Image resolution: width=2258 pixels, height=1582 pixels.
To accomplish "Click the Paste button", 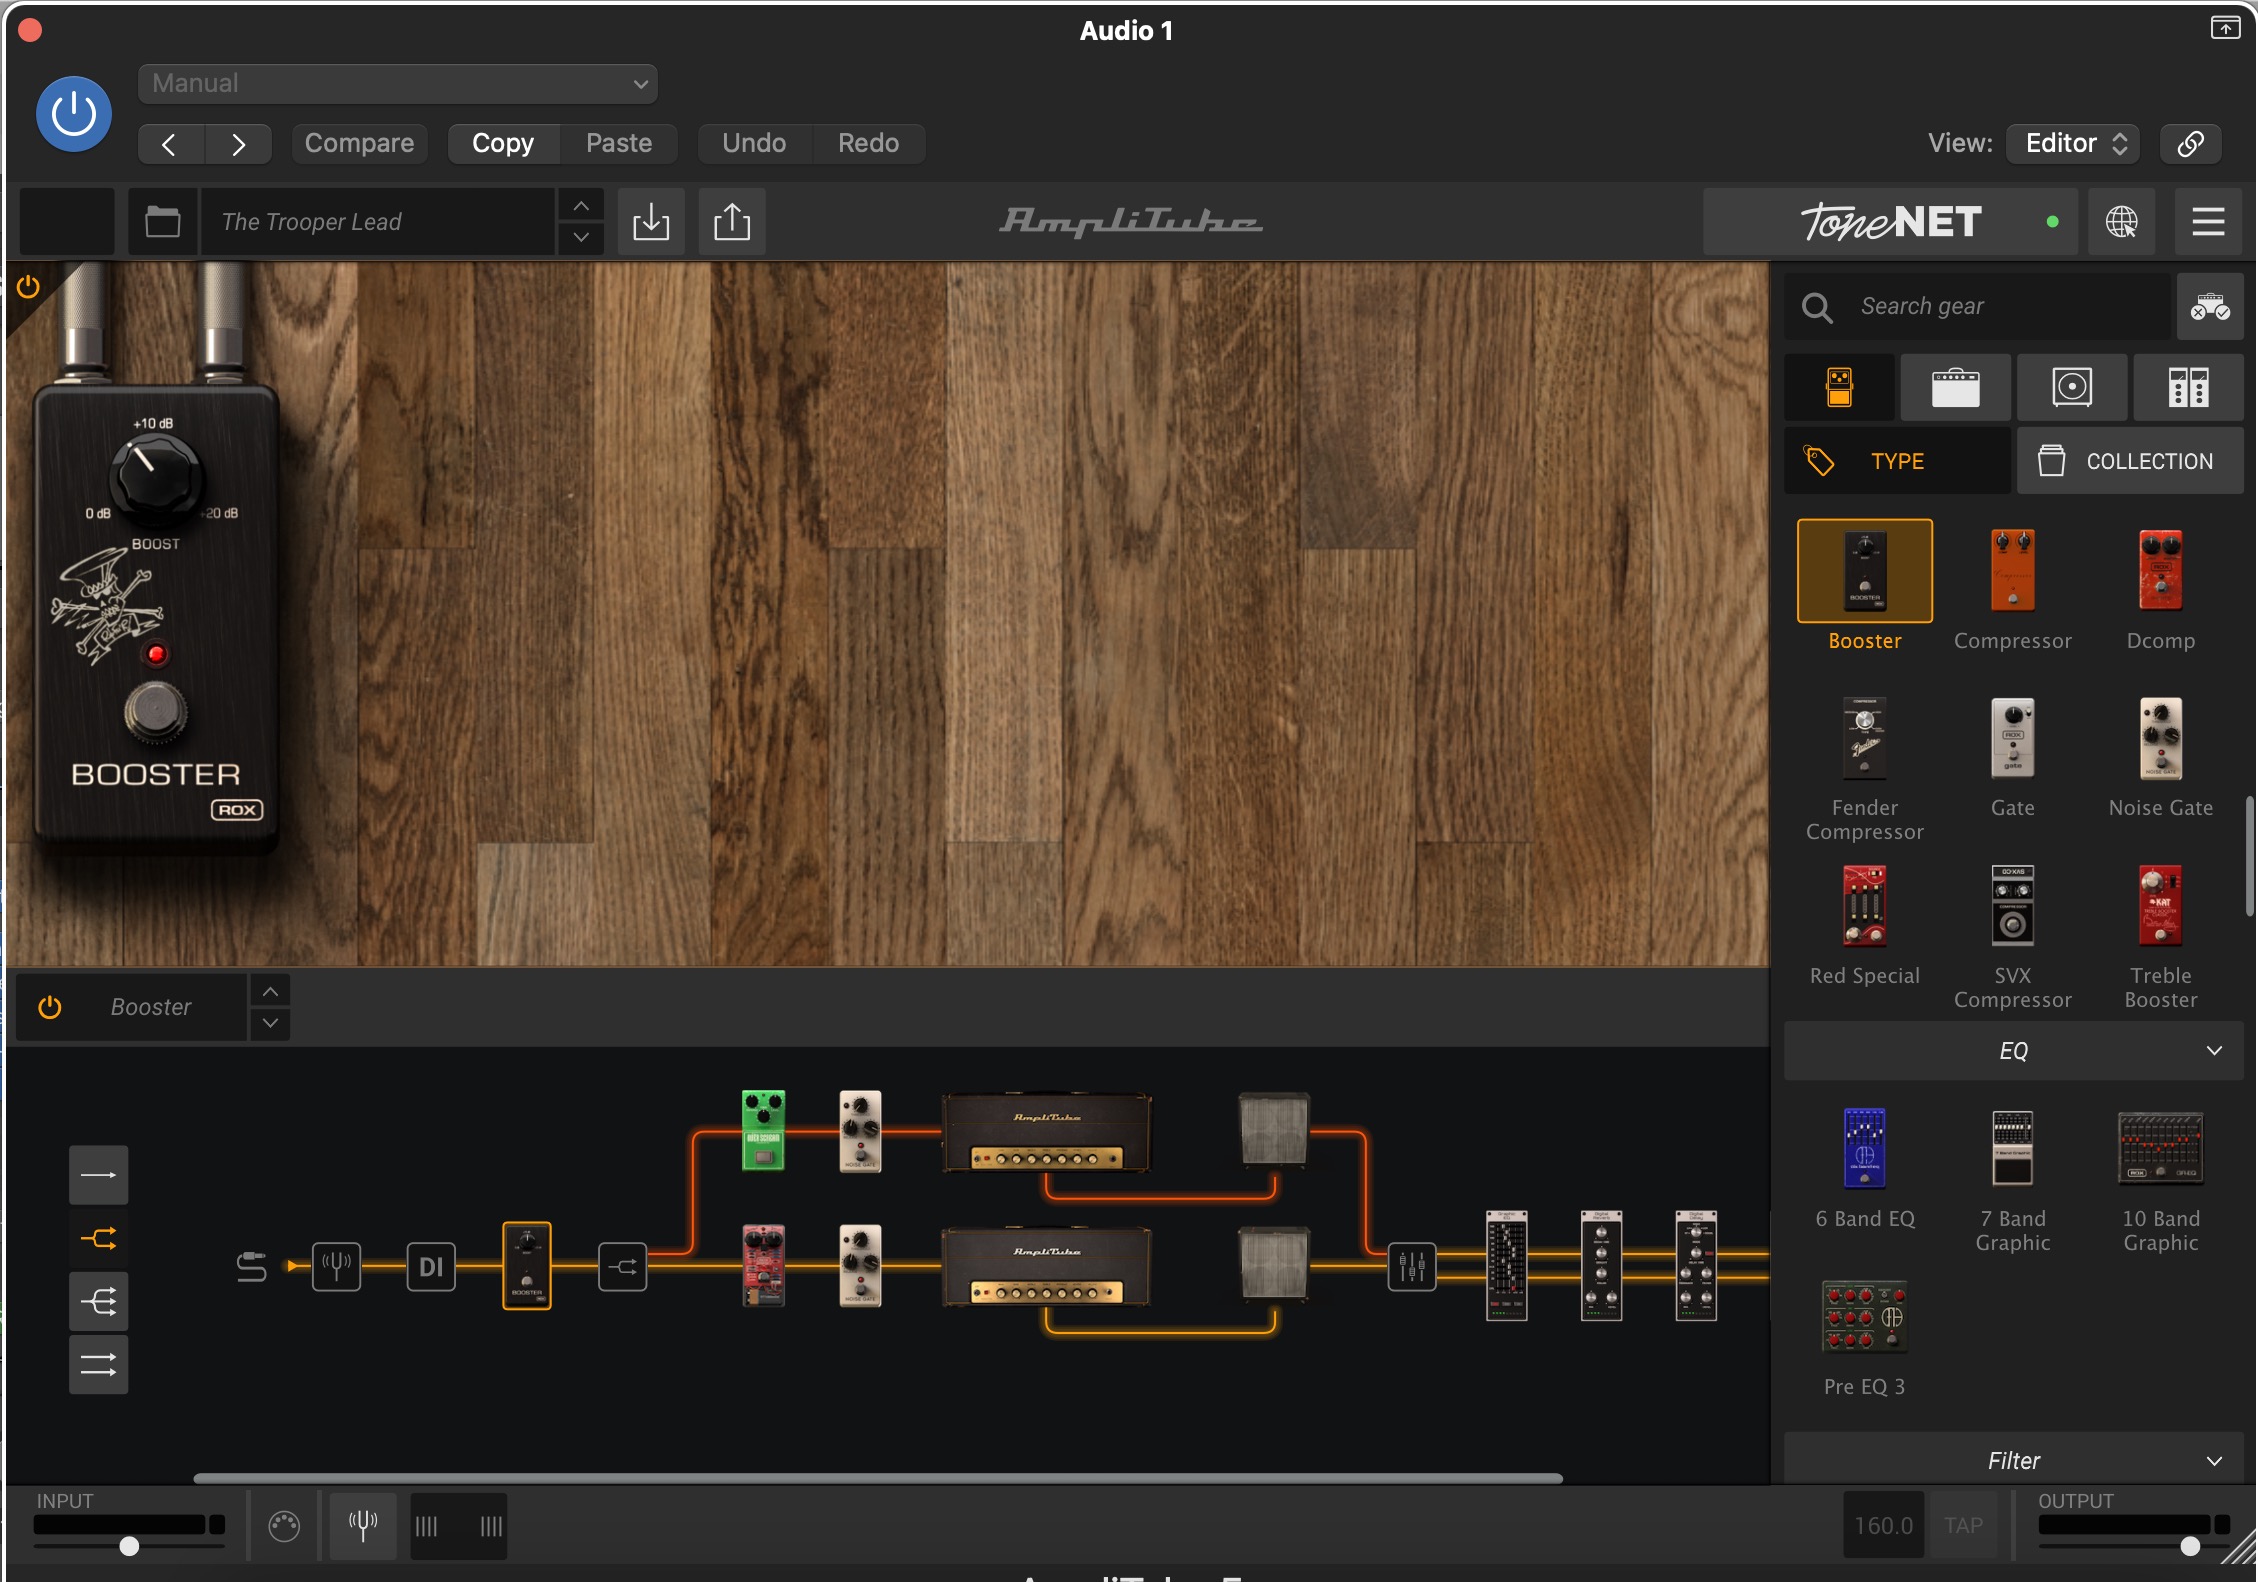I will [x=619, y=144].
